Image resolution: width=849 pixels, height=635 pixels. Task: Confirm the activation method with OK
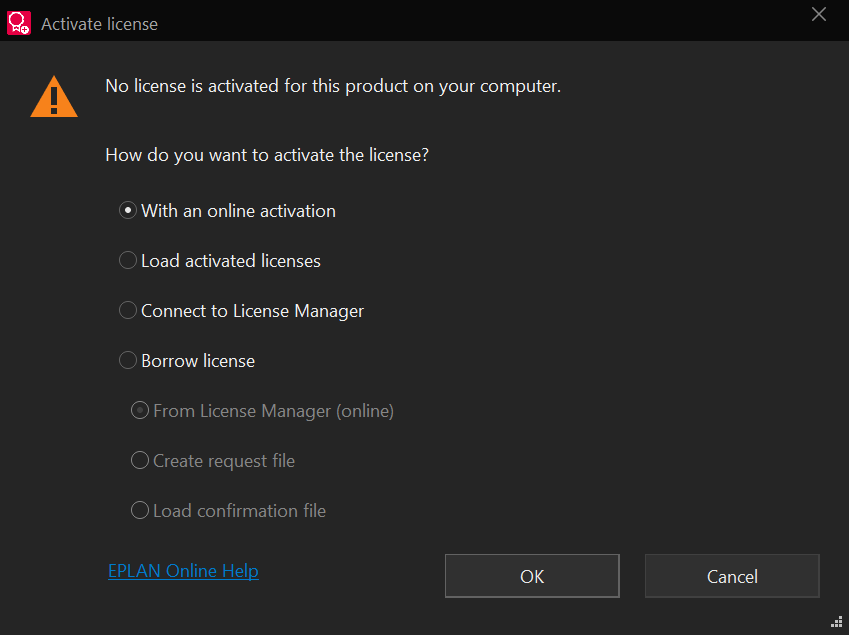tap(531, 576)
